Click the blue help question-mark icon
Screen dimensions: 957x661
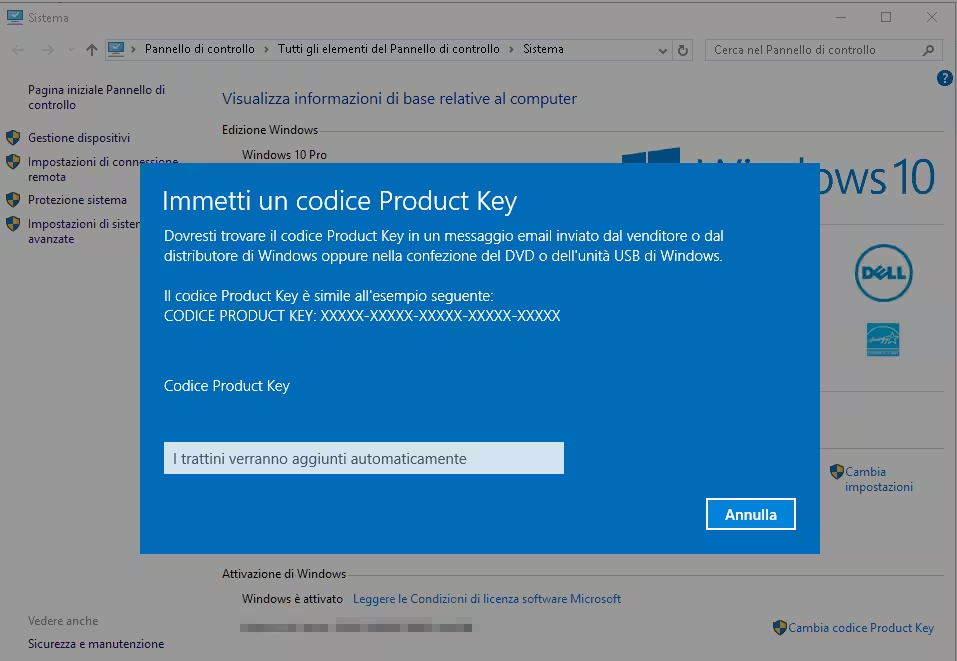point(944,78)
